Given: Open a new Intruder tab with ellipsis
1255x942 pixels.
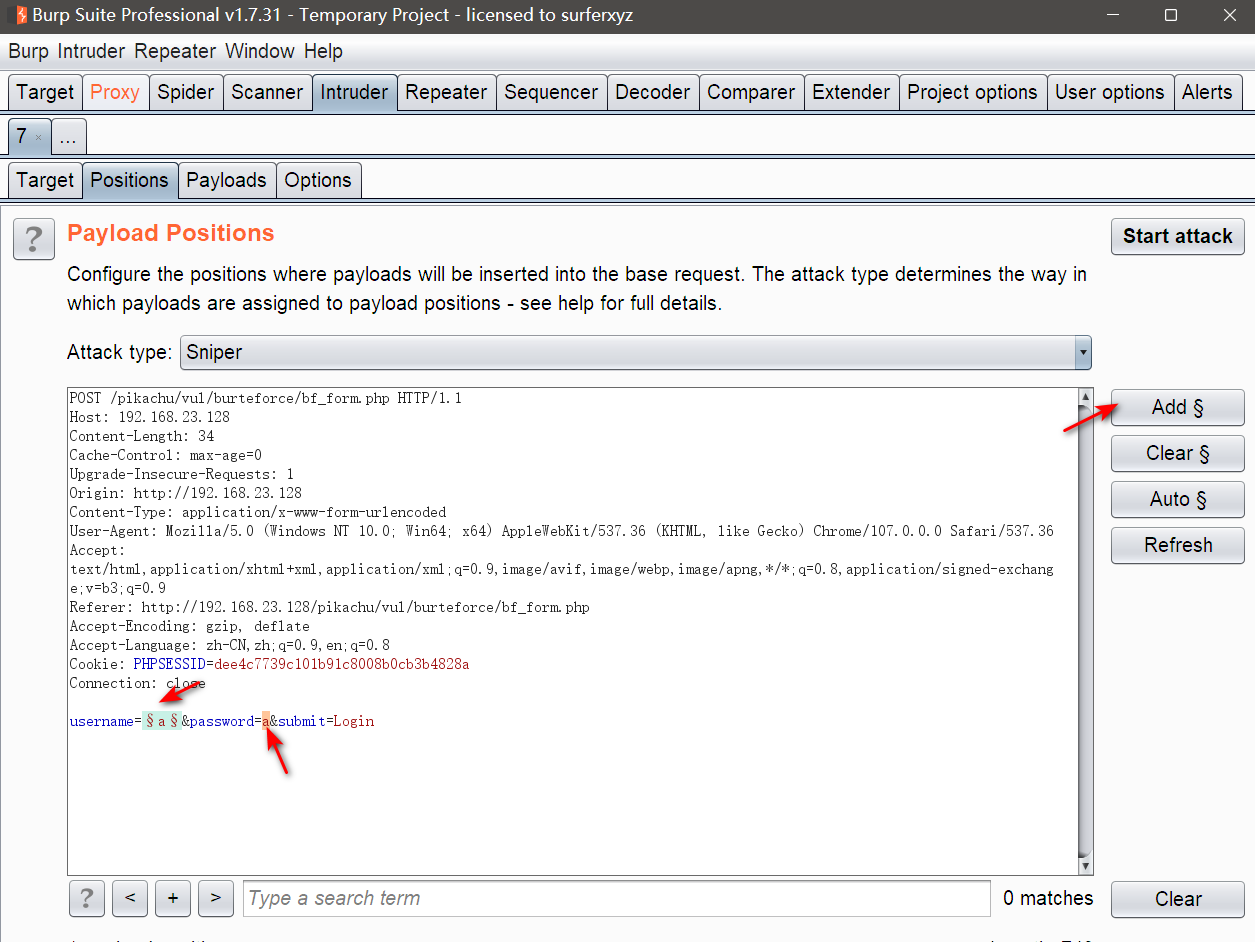Looking at the screenshot, I should (68, 137).
